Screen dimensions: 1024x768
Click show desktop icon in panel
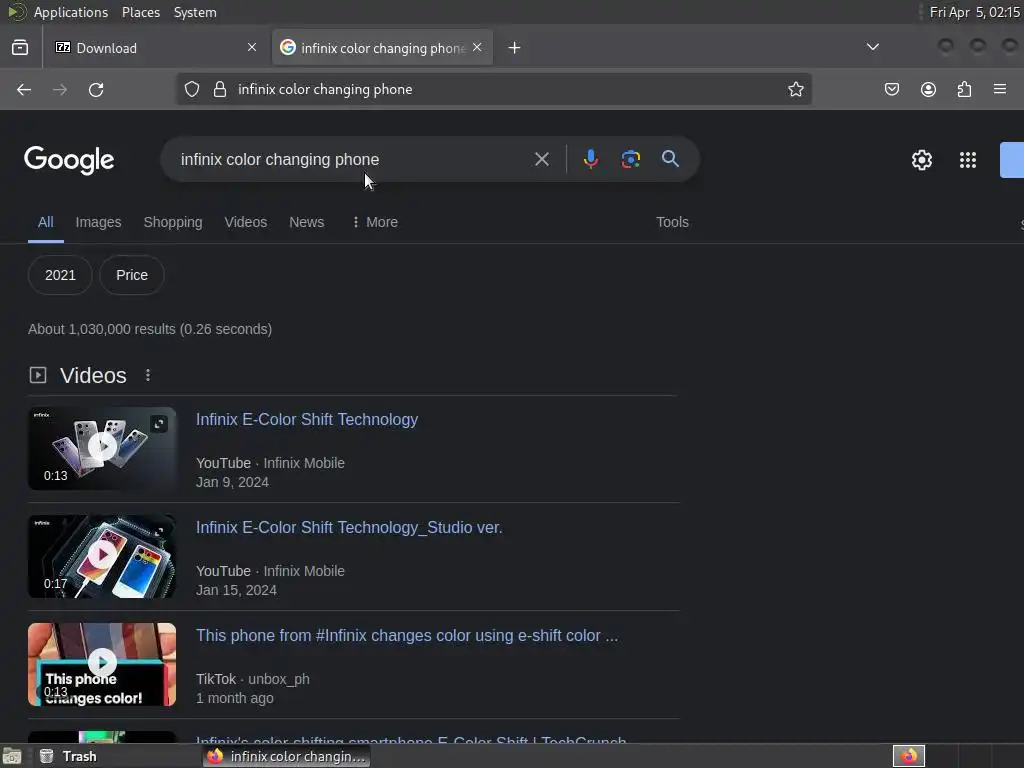tap(12, 757)
